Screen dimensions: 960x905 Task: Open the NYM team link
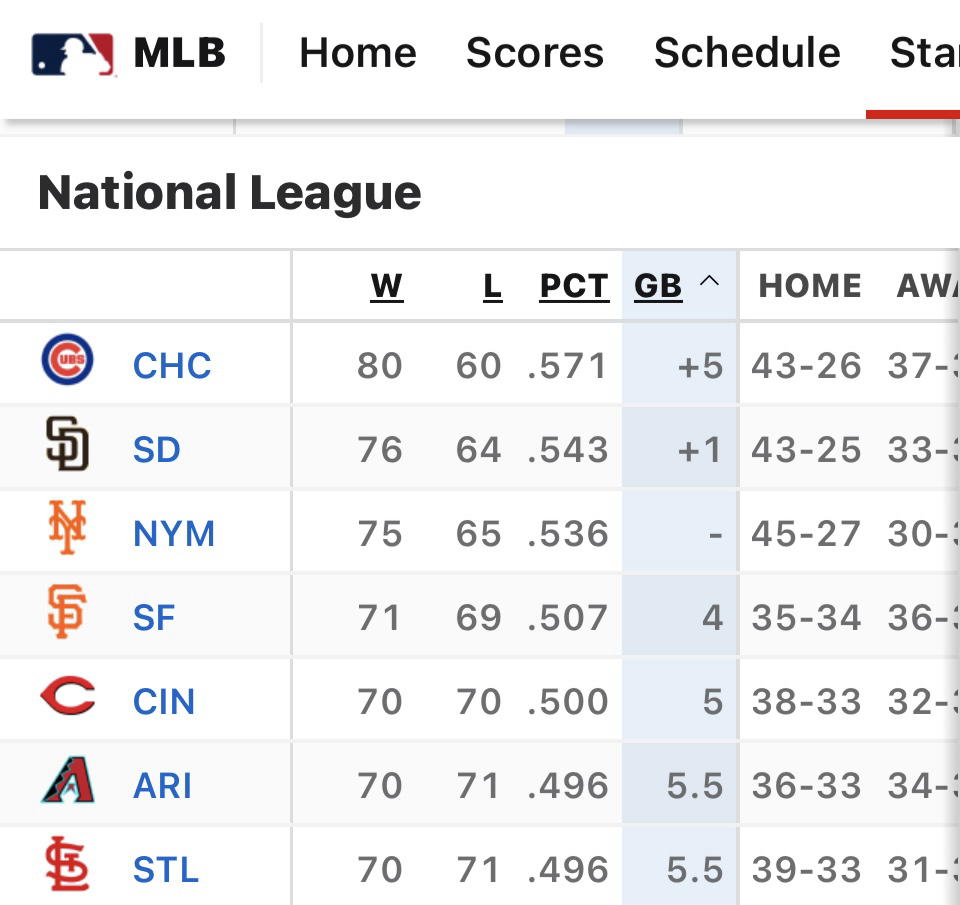click(x=174, y=534)
